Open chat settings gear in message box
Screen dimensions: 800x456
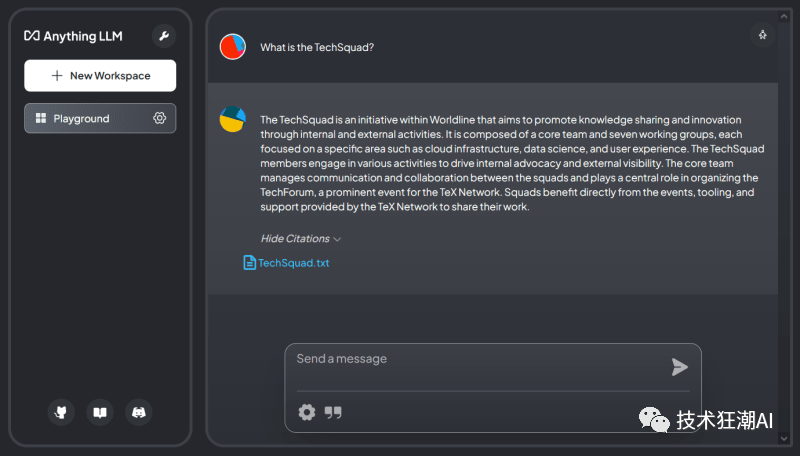(x=307, y=412)
